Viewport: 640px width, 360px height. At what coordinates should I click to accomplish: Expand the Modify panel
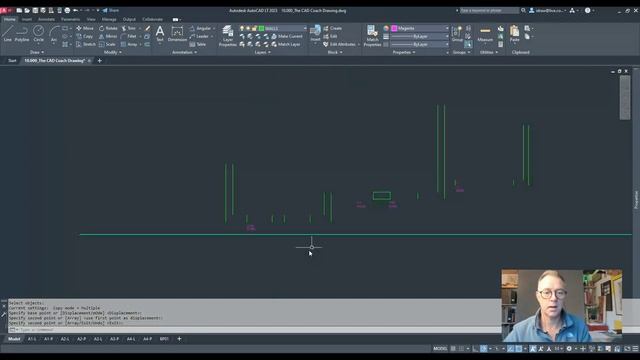[x=113, y=52]
